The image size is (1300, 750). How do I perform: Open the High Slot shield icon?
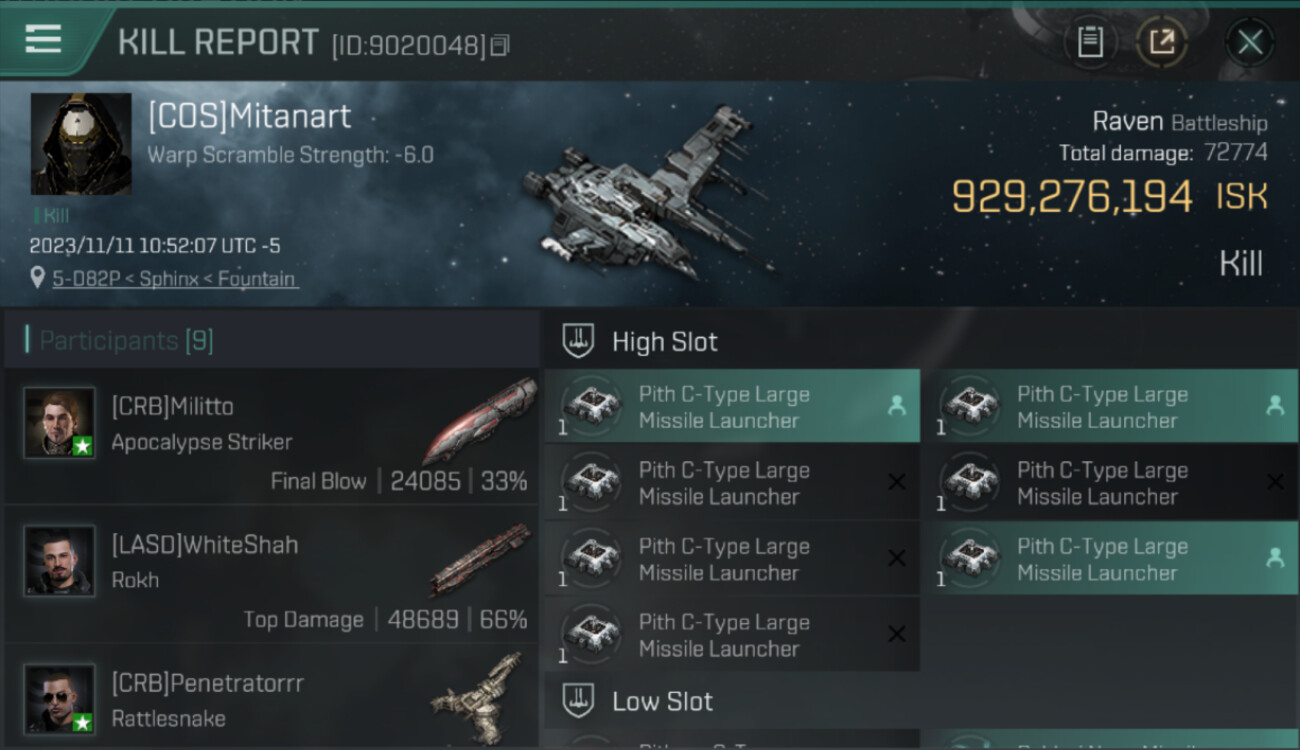pos(578,341)
